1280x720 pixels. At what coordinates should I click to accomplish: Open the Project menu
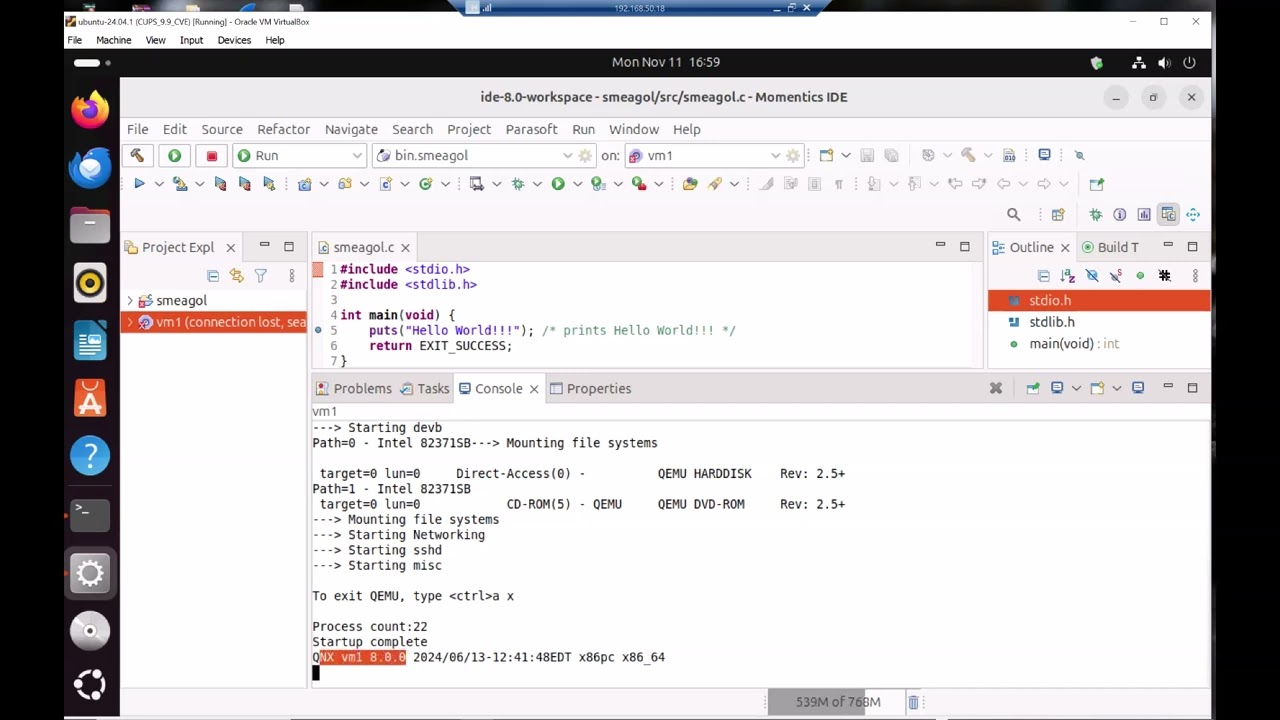[469, 129]
